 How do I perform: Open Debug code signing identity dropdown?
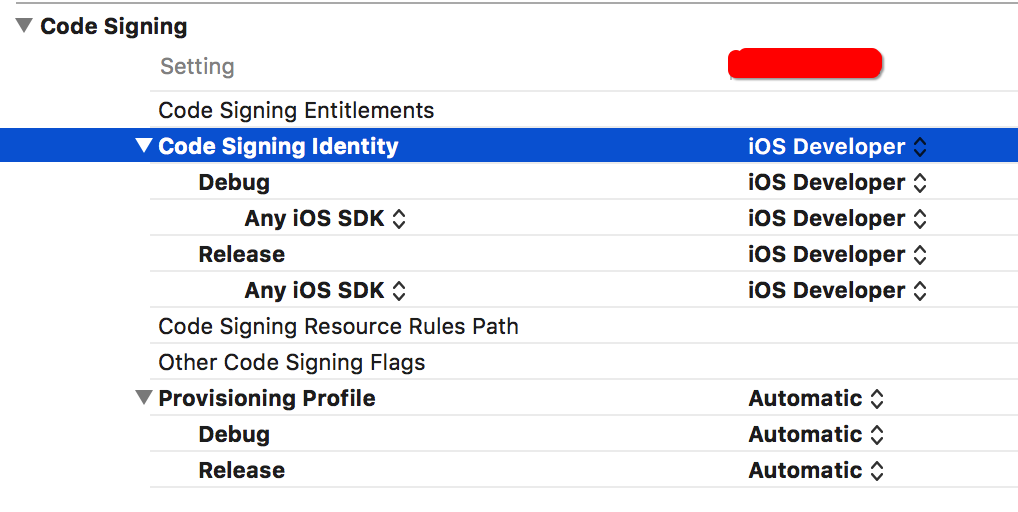837,182
